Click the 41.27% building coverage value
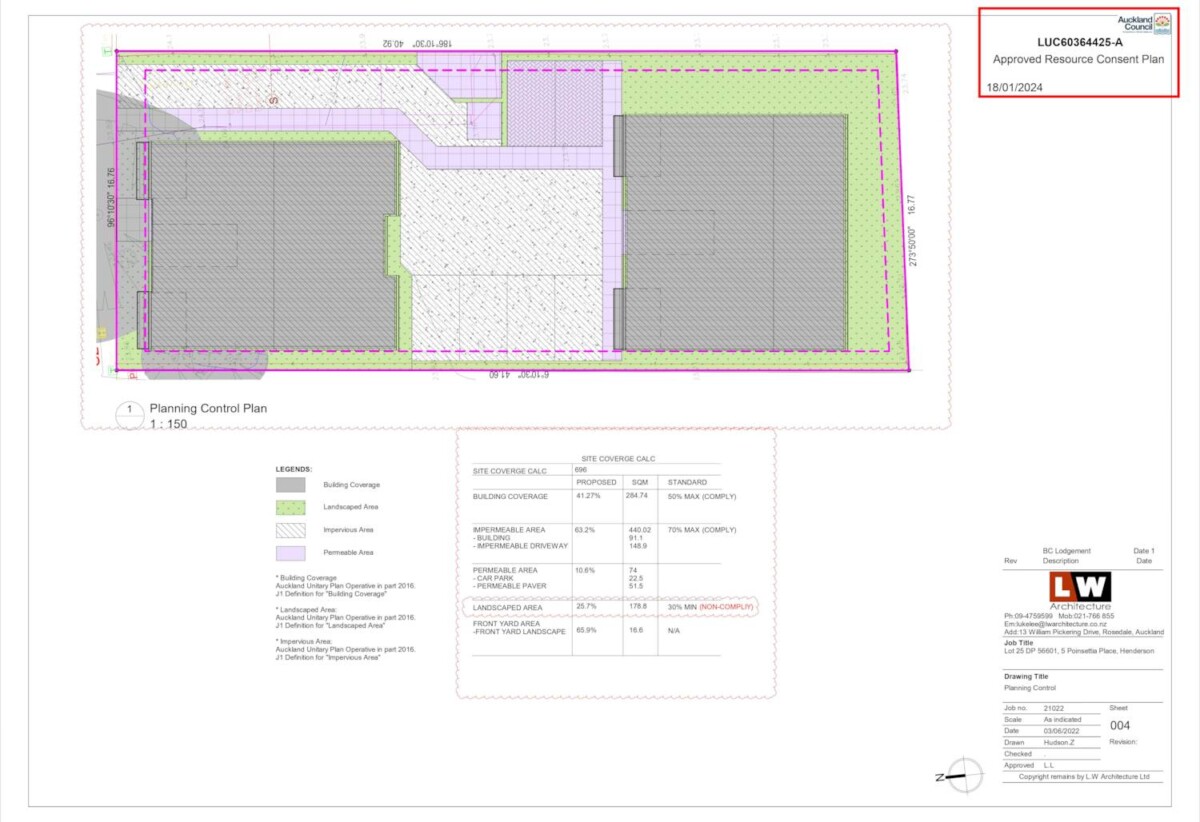This screenshot has width=1200, height=822. [x=589, y=496]
